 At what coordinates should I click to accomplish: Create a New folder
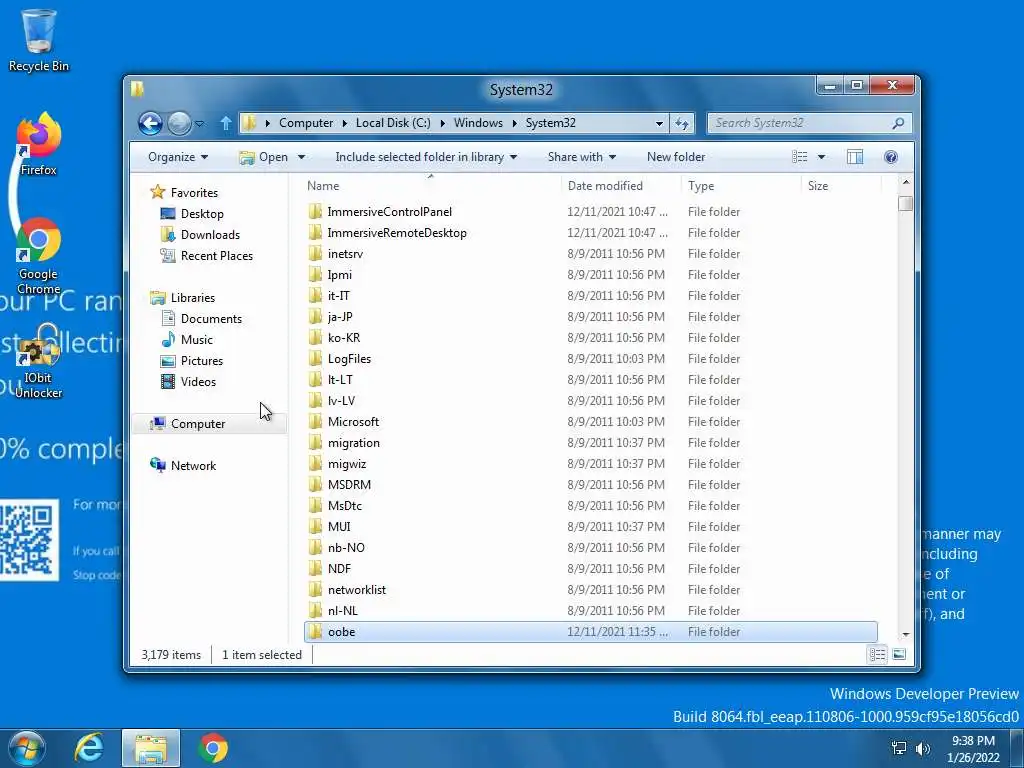[676, 157]
